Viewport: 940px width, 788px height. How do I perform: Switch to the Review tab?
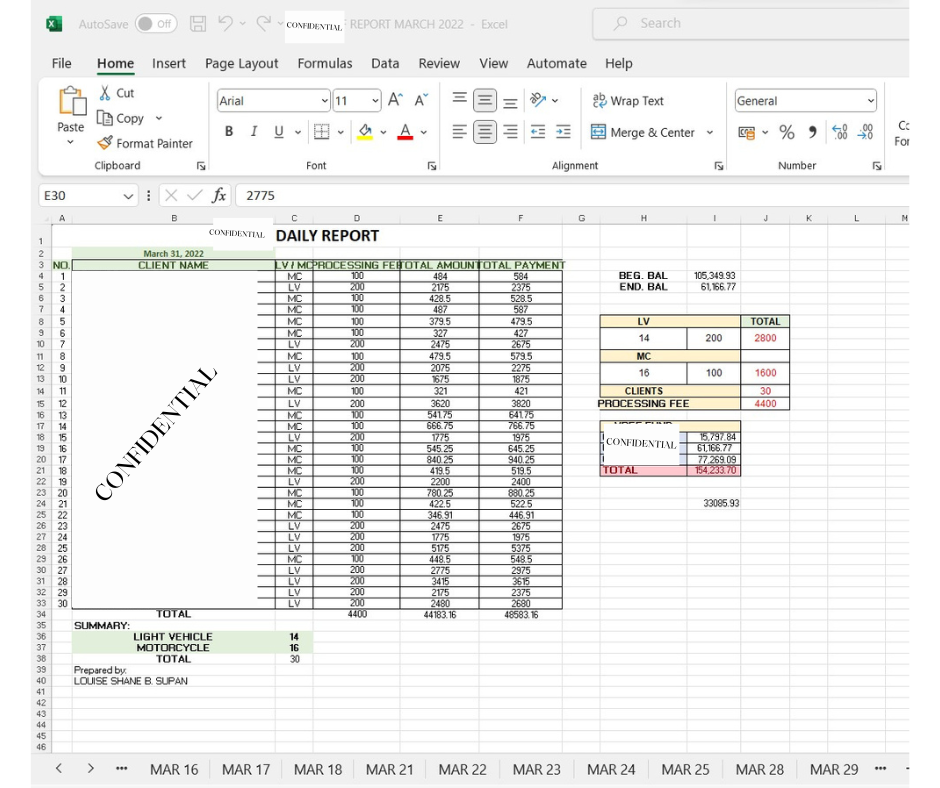[439, 63]
